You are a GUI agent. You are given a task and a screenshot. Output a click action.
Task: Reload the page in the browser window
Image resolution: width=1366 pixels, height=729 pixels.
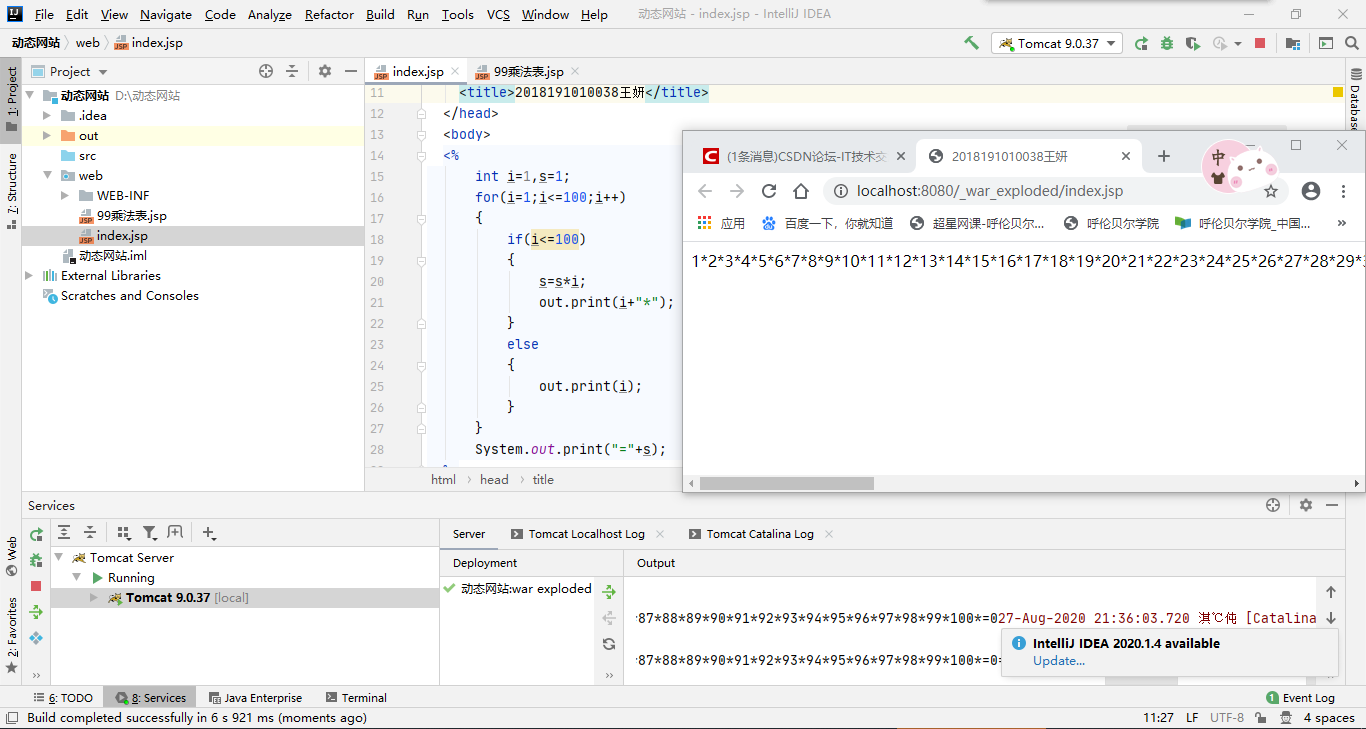pos(769,191)
